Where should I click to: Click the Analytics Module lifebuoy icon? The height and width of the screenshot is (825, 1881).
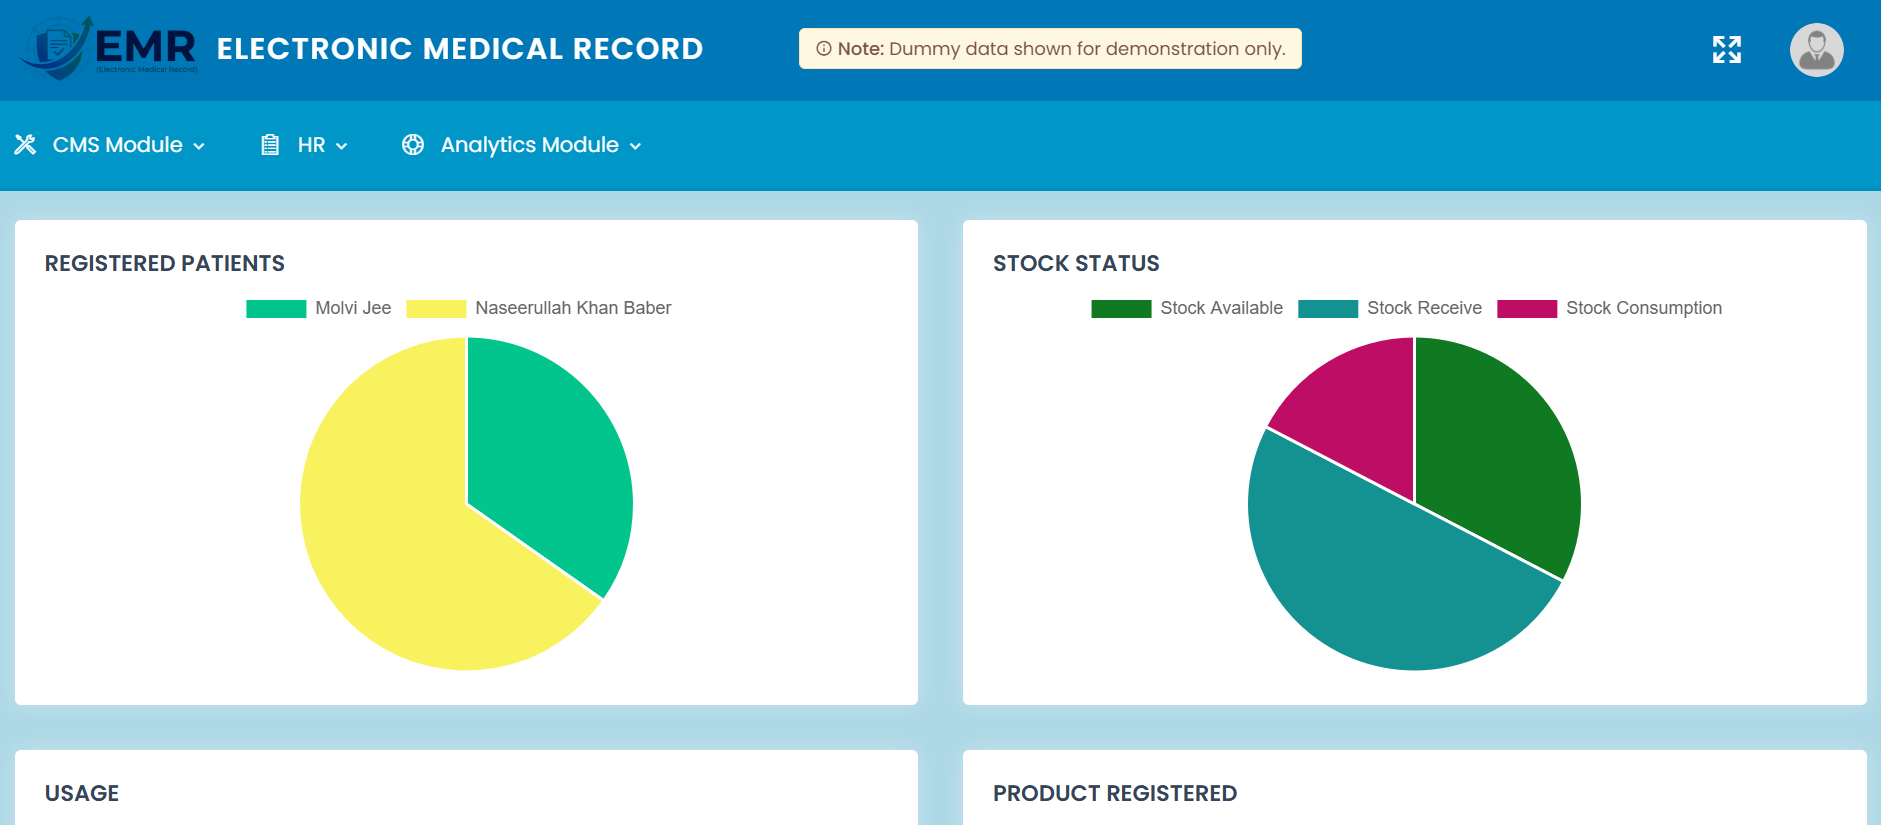point(413,145)
